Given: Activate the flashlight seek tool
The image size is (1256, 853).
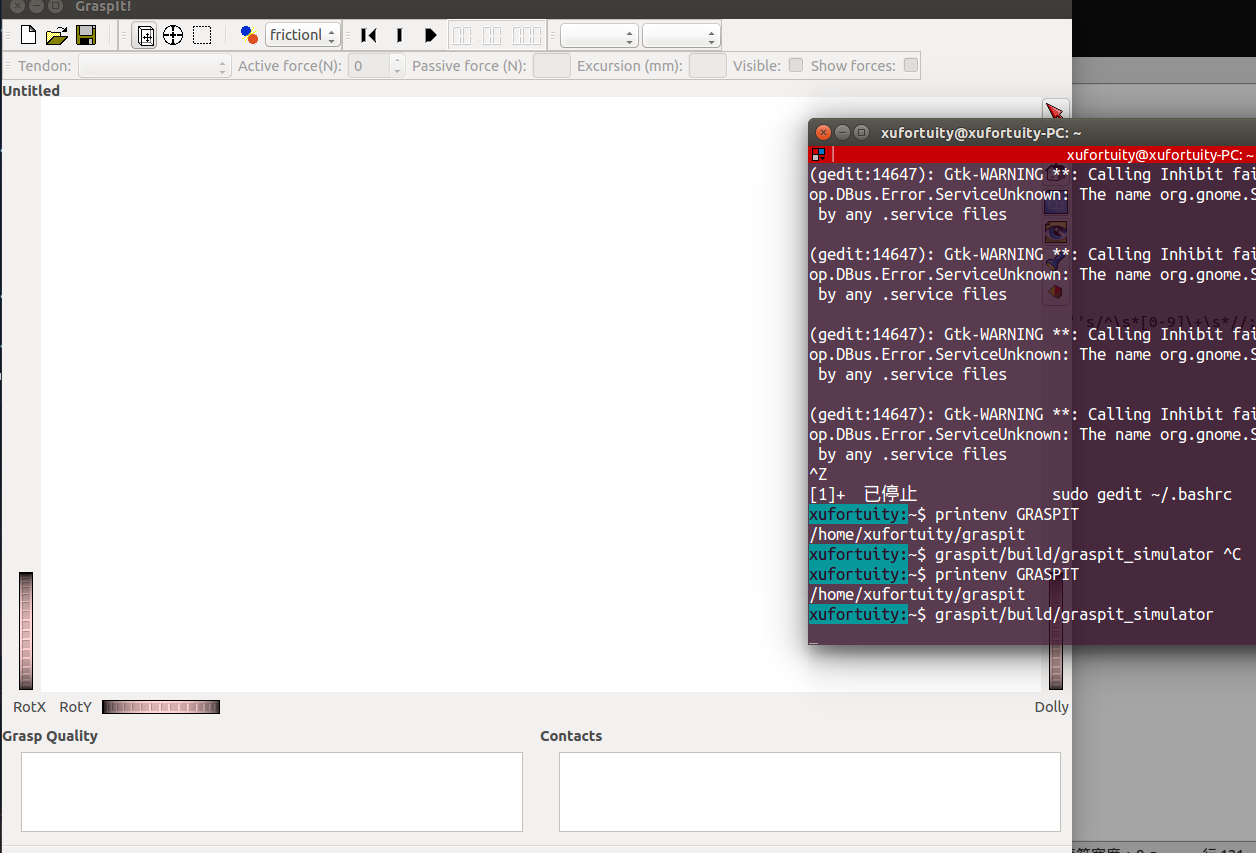Looking at the screenshot, I should coord(1056,261).
